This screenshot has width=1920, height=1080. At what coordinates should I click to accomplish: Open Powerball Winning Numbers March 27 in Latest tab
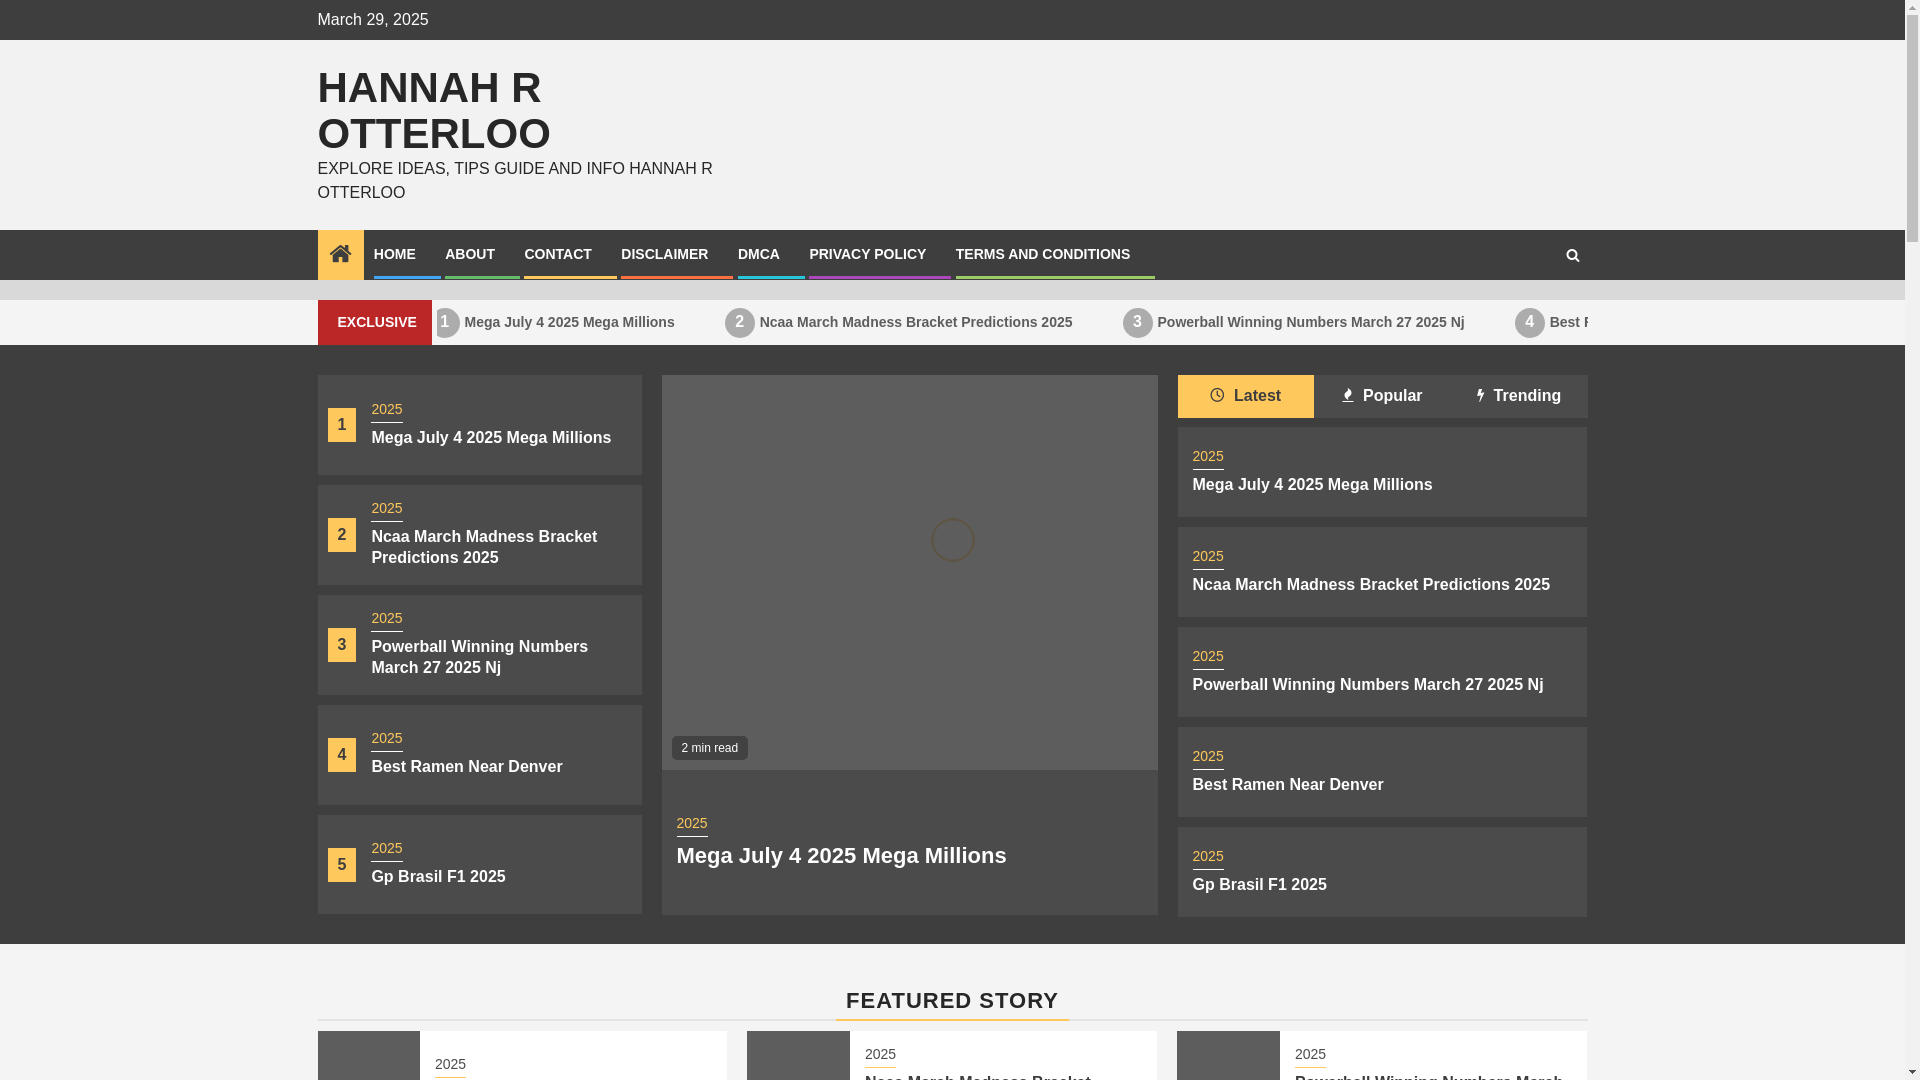(x=1367, y=685)
